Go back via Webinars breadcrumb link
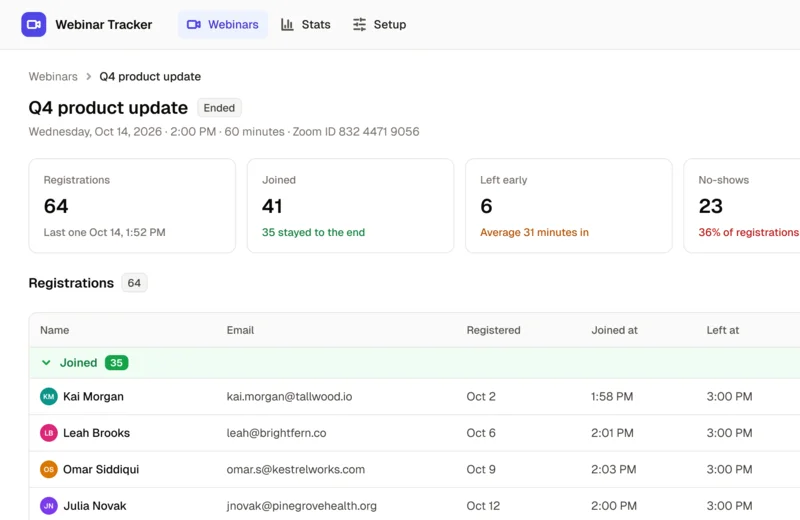This screenshot has height=520, width=800. tap(53, 77)
